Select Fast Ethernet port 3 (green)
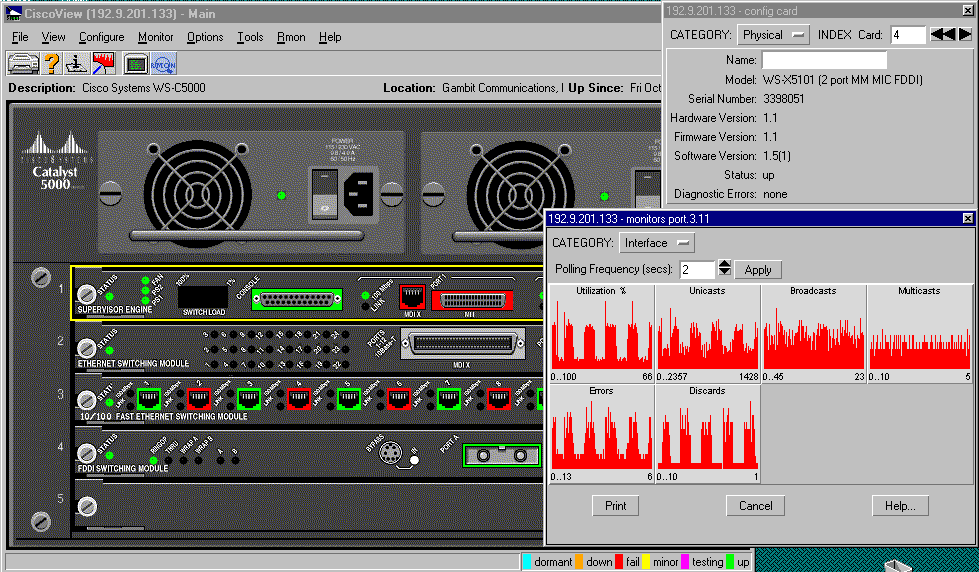Screen dimensions: 979x572 tap(248, 398)
